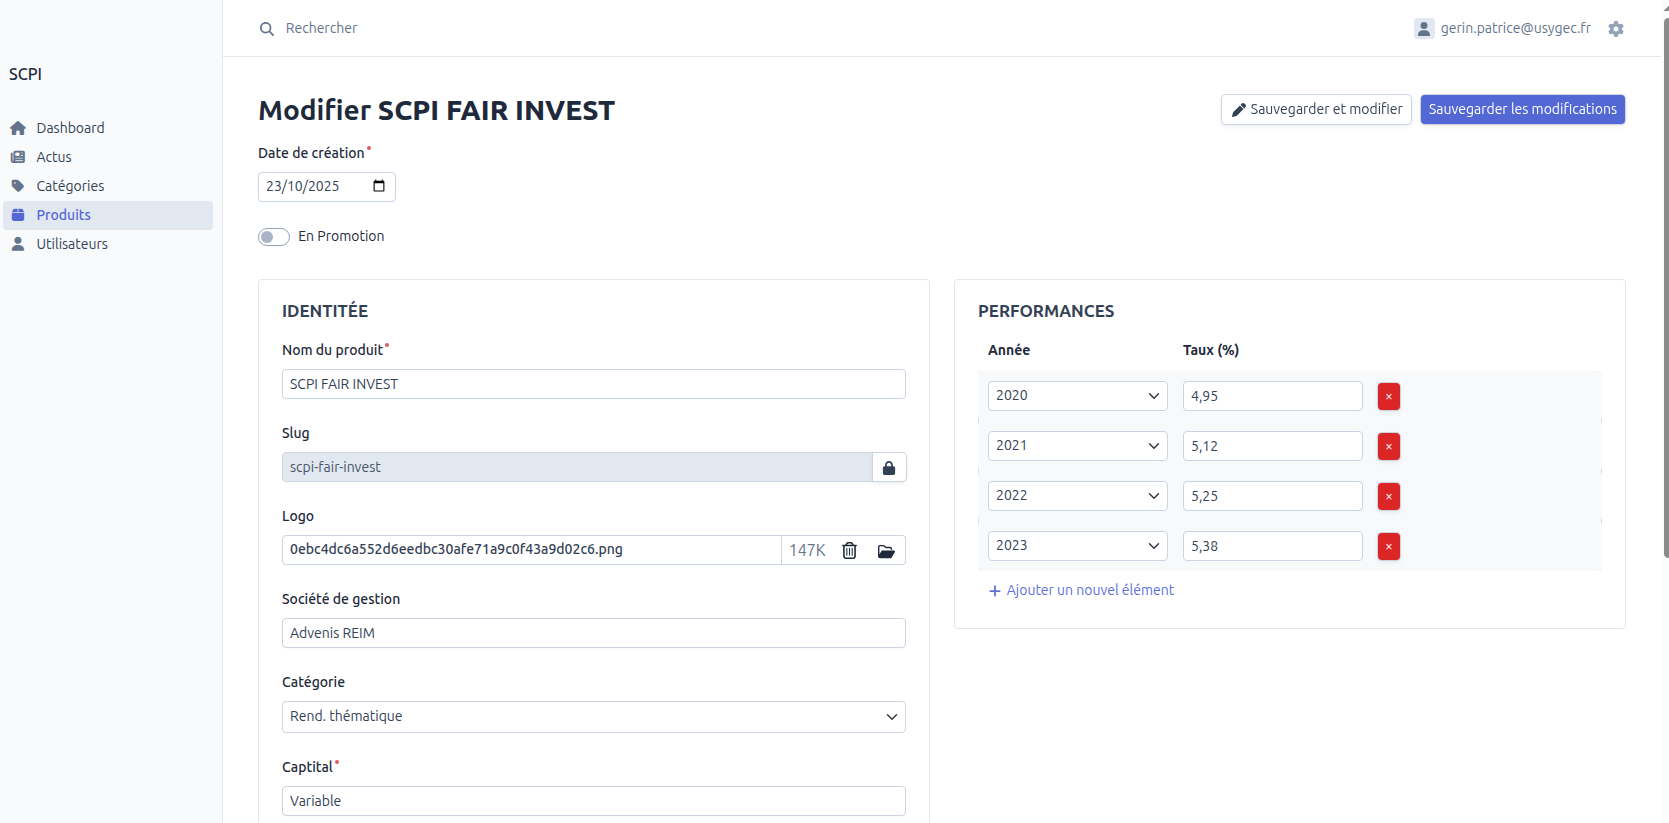Viewport: 1669px width, 823px height.
Task: Open the 2021 year dropdown
Action: [1076, 446]
